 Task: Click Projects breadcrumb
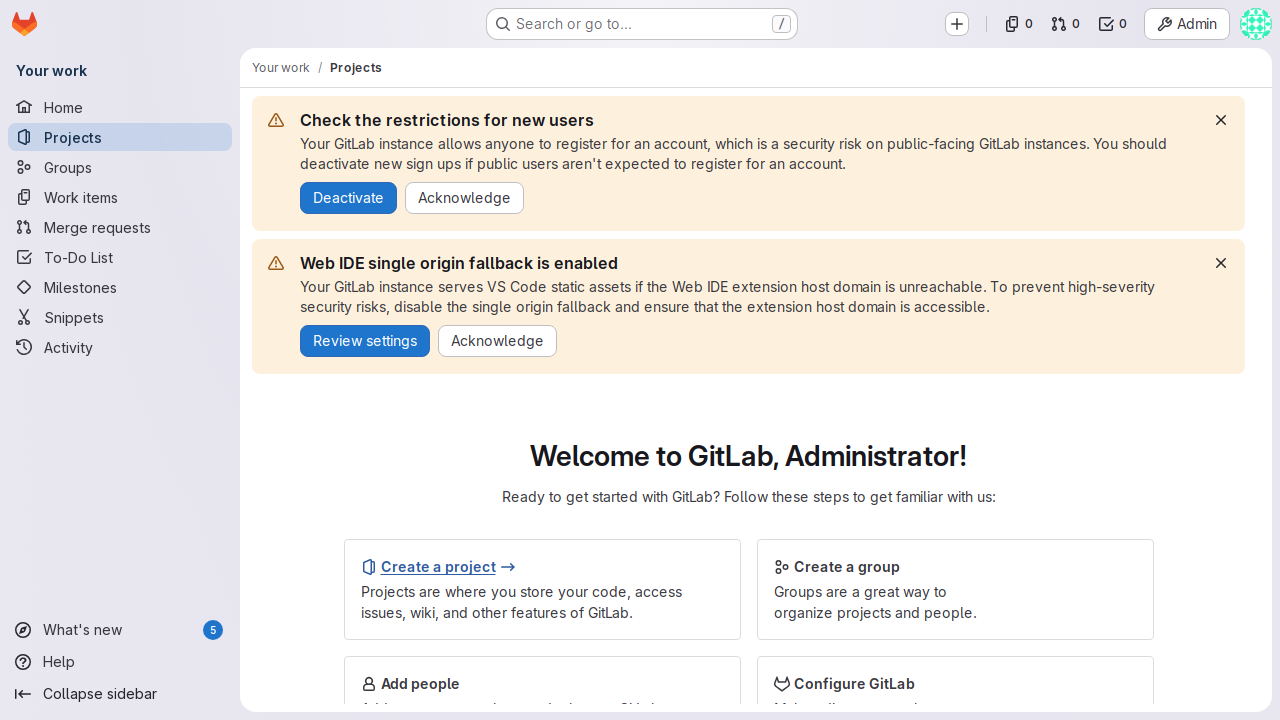[x=356, y=68]
